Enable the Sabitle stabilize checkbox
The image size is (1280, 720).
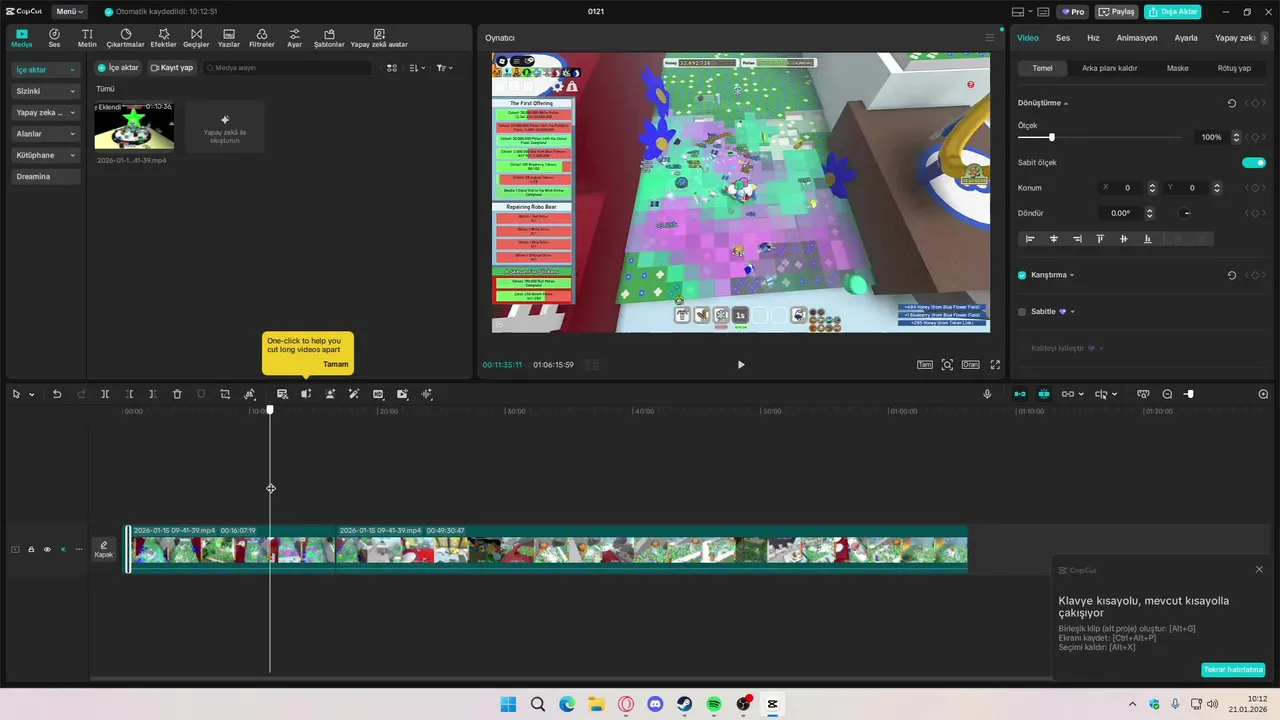(1022, 312)
